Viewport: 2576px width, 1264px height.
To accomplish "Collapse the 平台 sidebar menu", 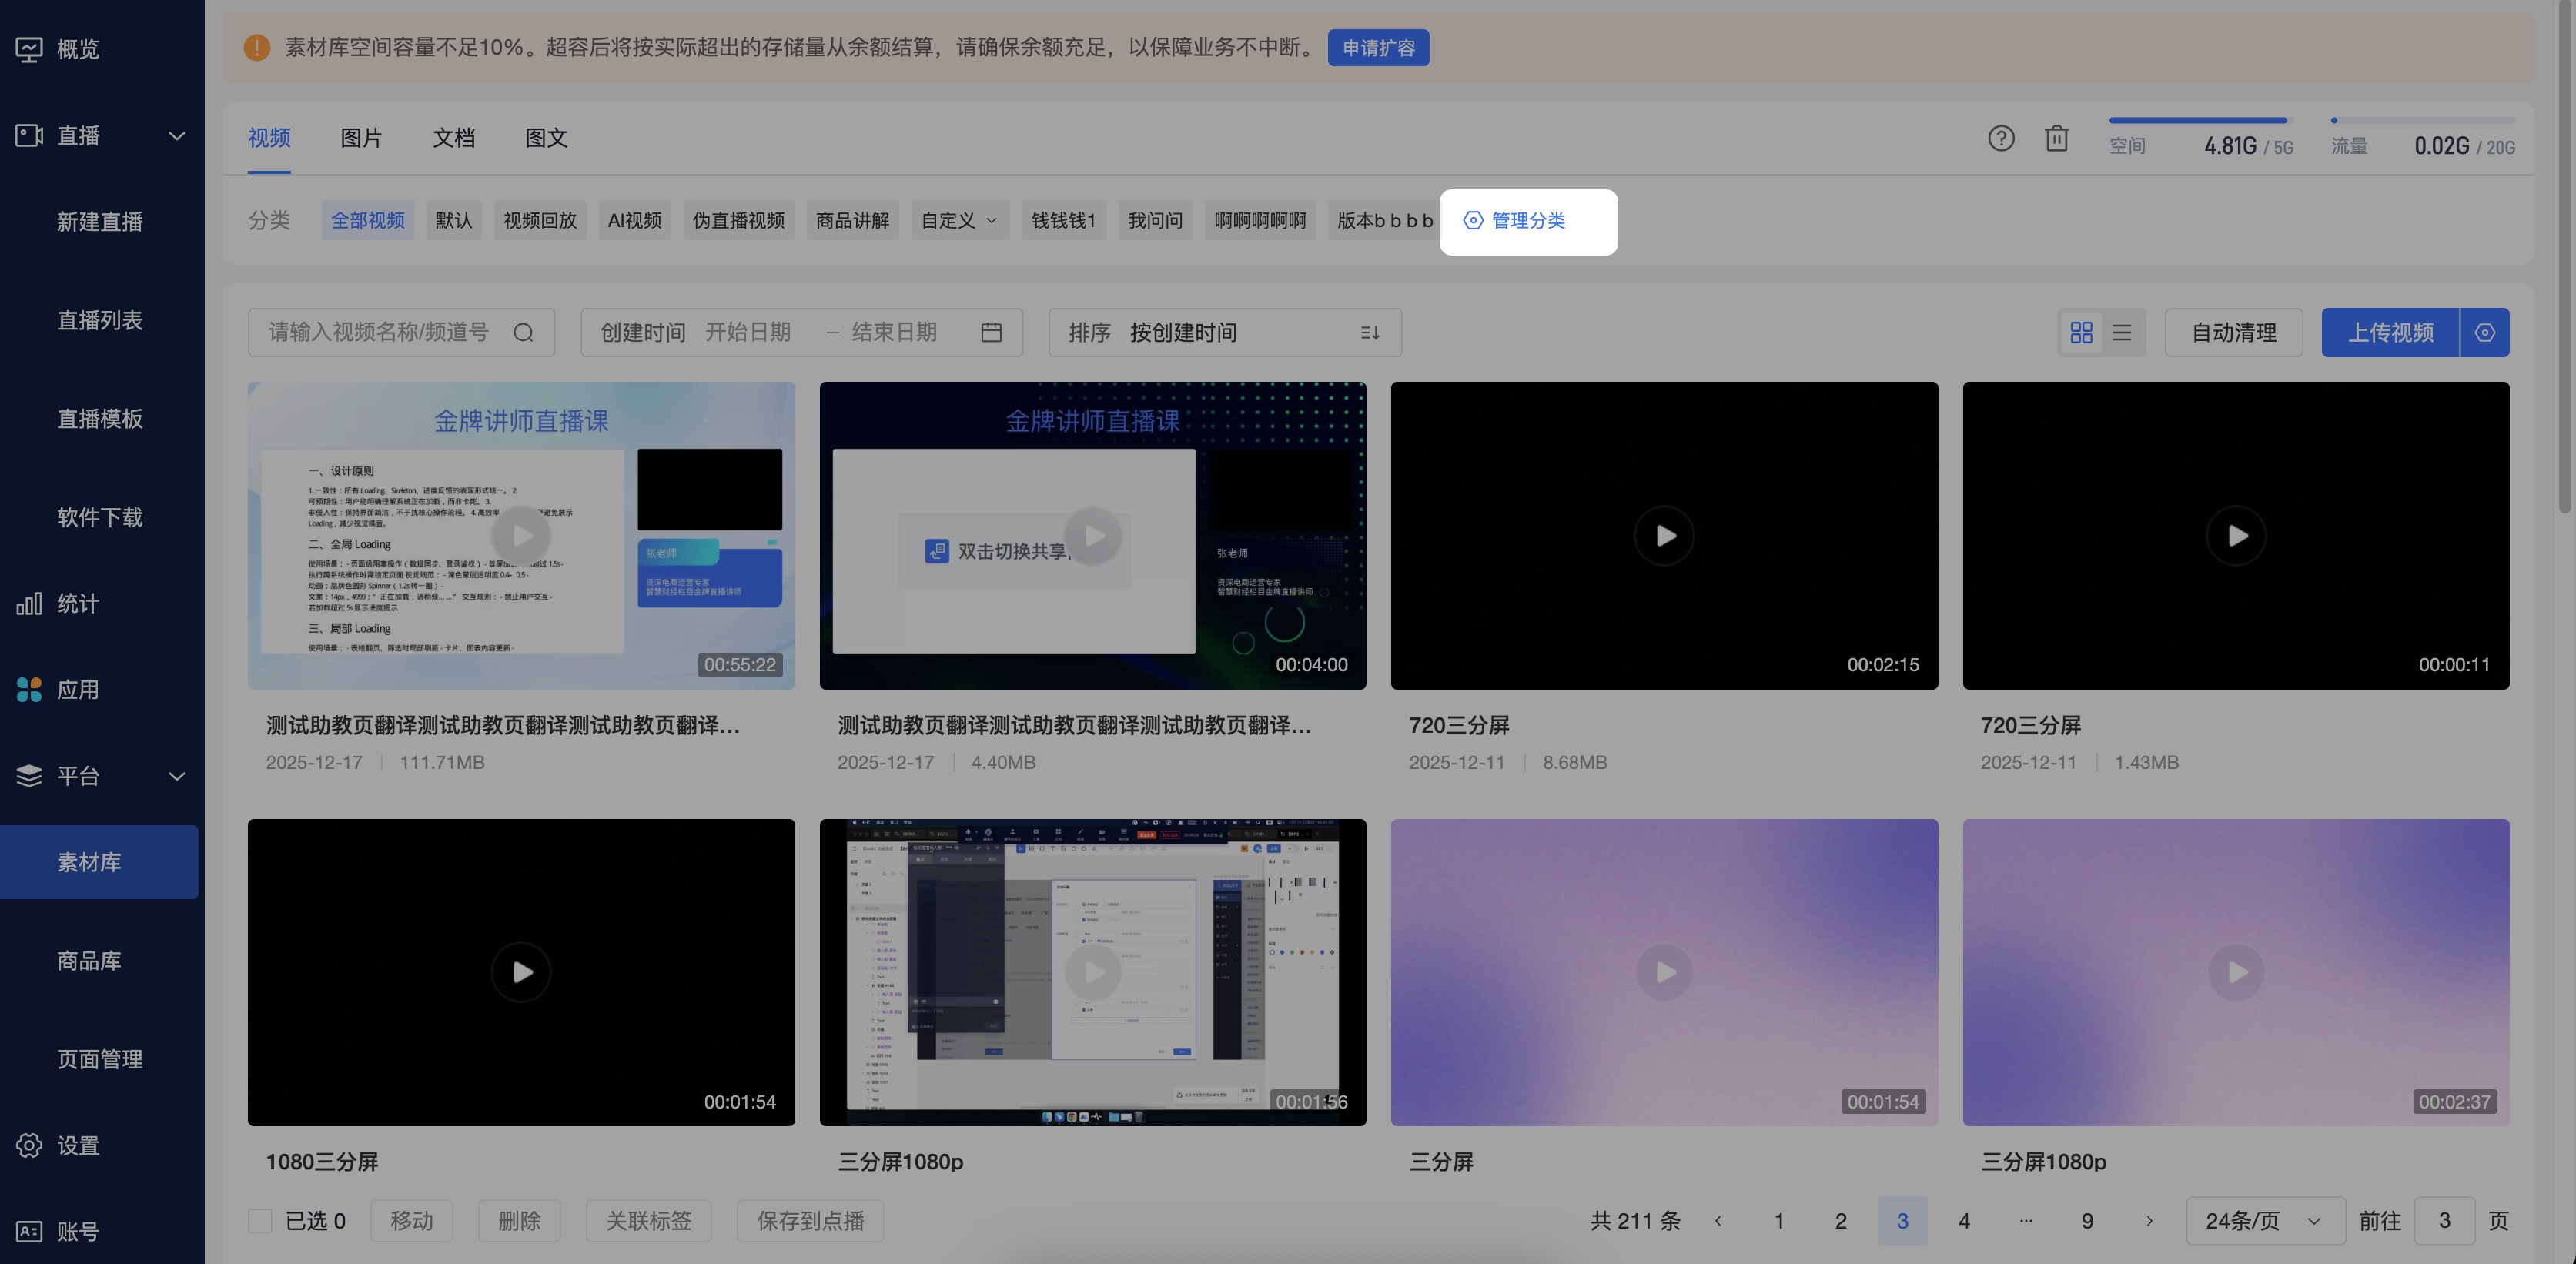I will (x=176, y=776).
